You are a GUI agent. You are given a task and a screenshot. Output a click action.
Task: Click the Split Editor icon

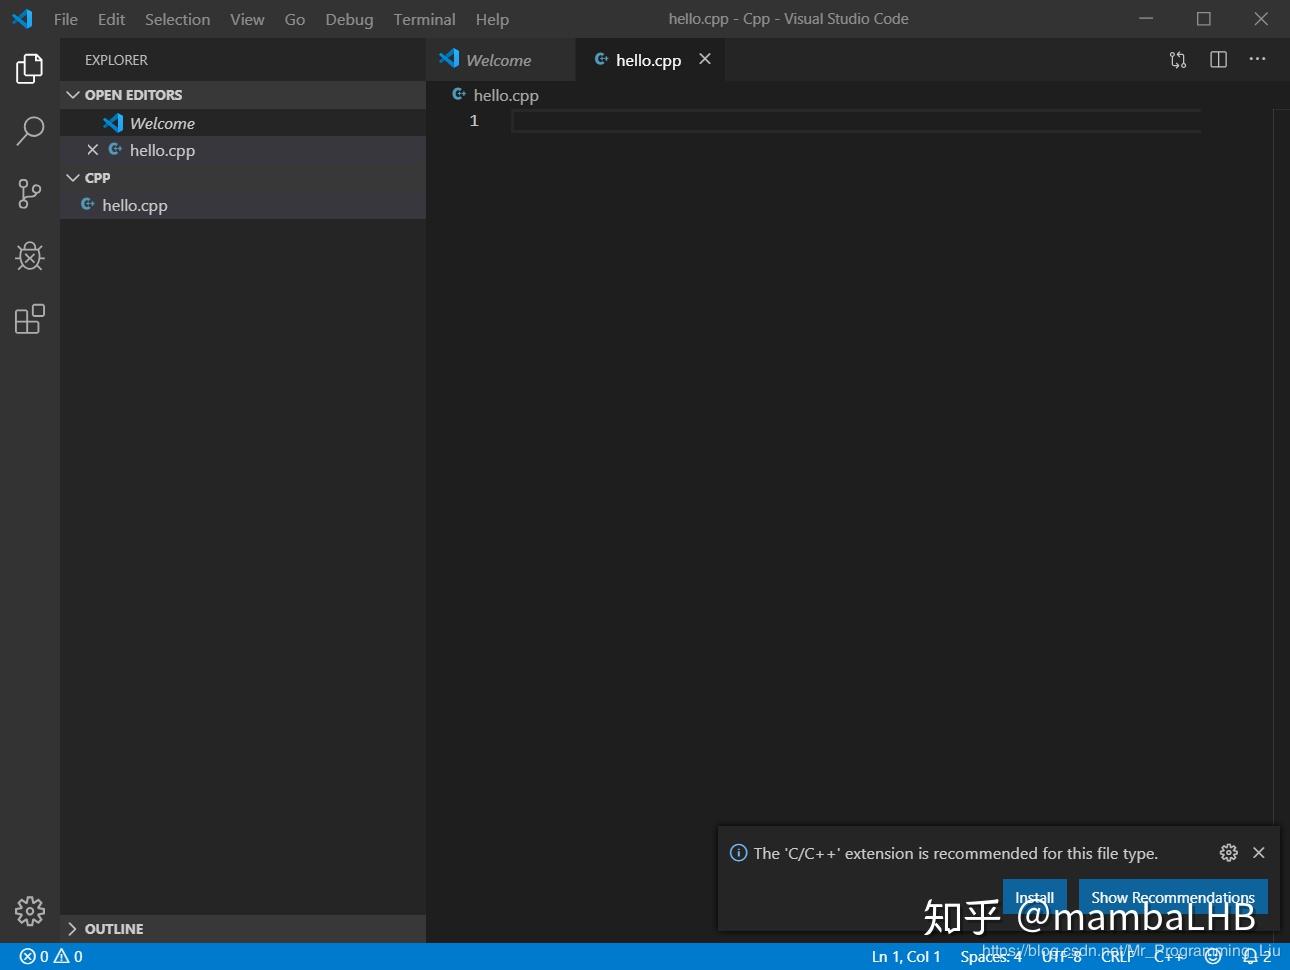click(x=1217, y=59)
